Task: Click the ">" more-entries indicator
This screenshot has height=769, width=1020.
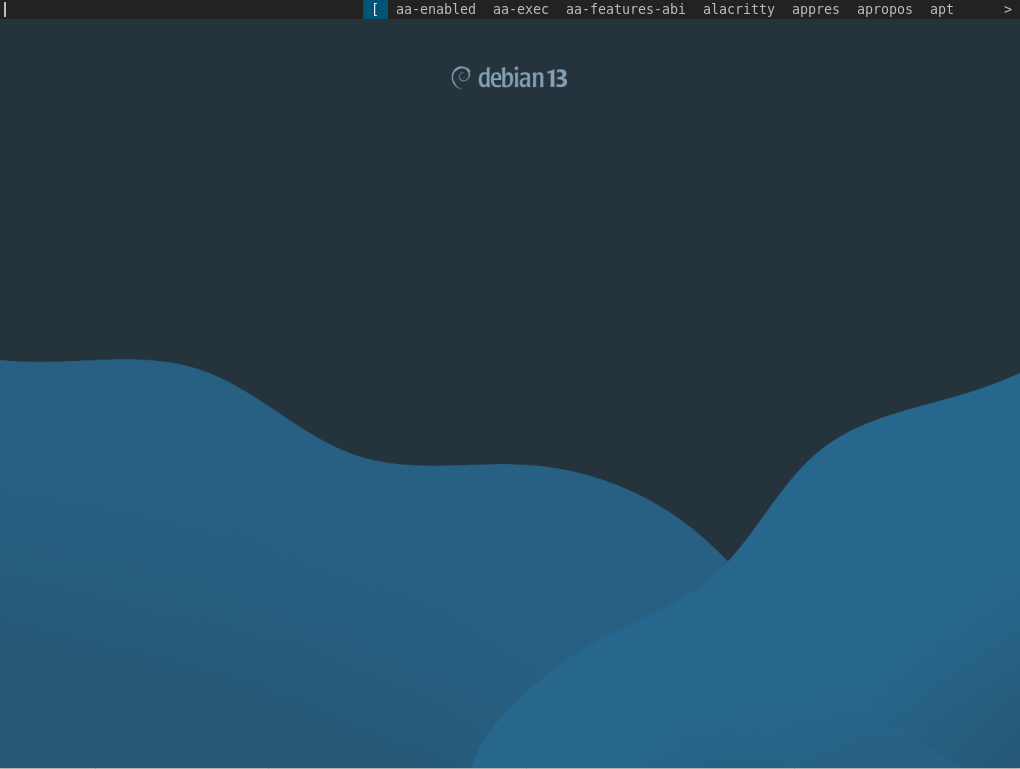Action: click(x=1008, y=9)
